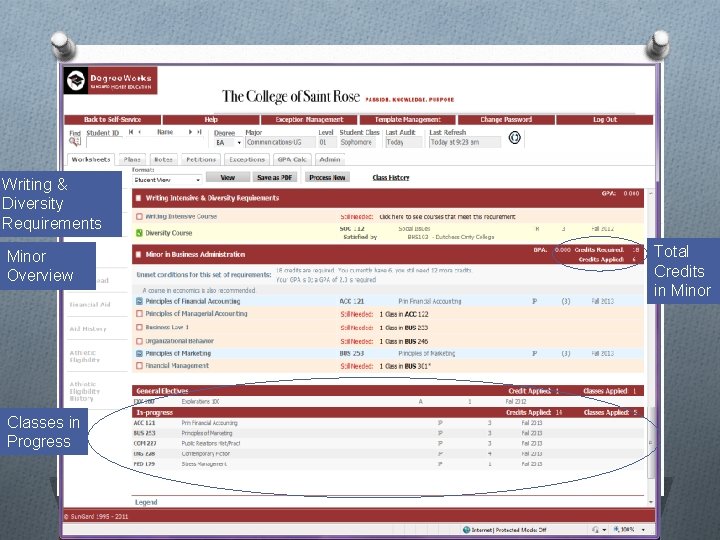Switch to the Petitions tab
Viewport: 720px width, 540px height.
coord(201,159)
